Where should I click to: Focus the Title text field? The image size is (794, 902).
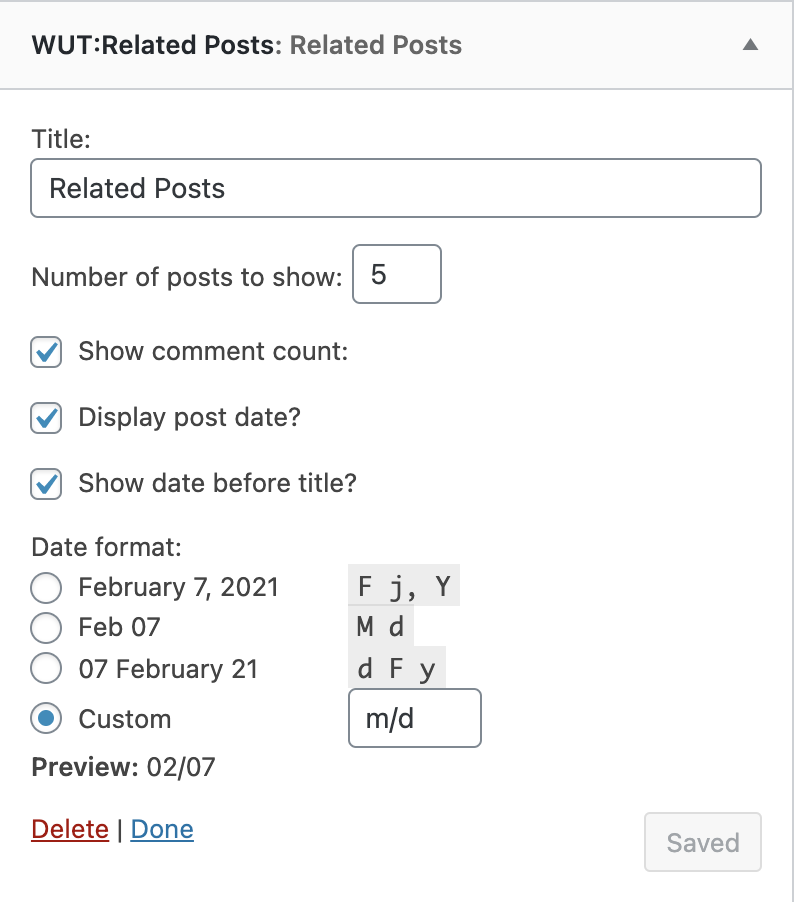tap(396, 188)
